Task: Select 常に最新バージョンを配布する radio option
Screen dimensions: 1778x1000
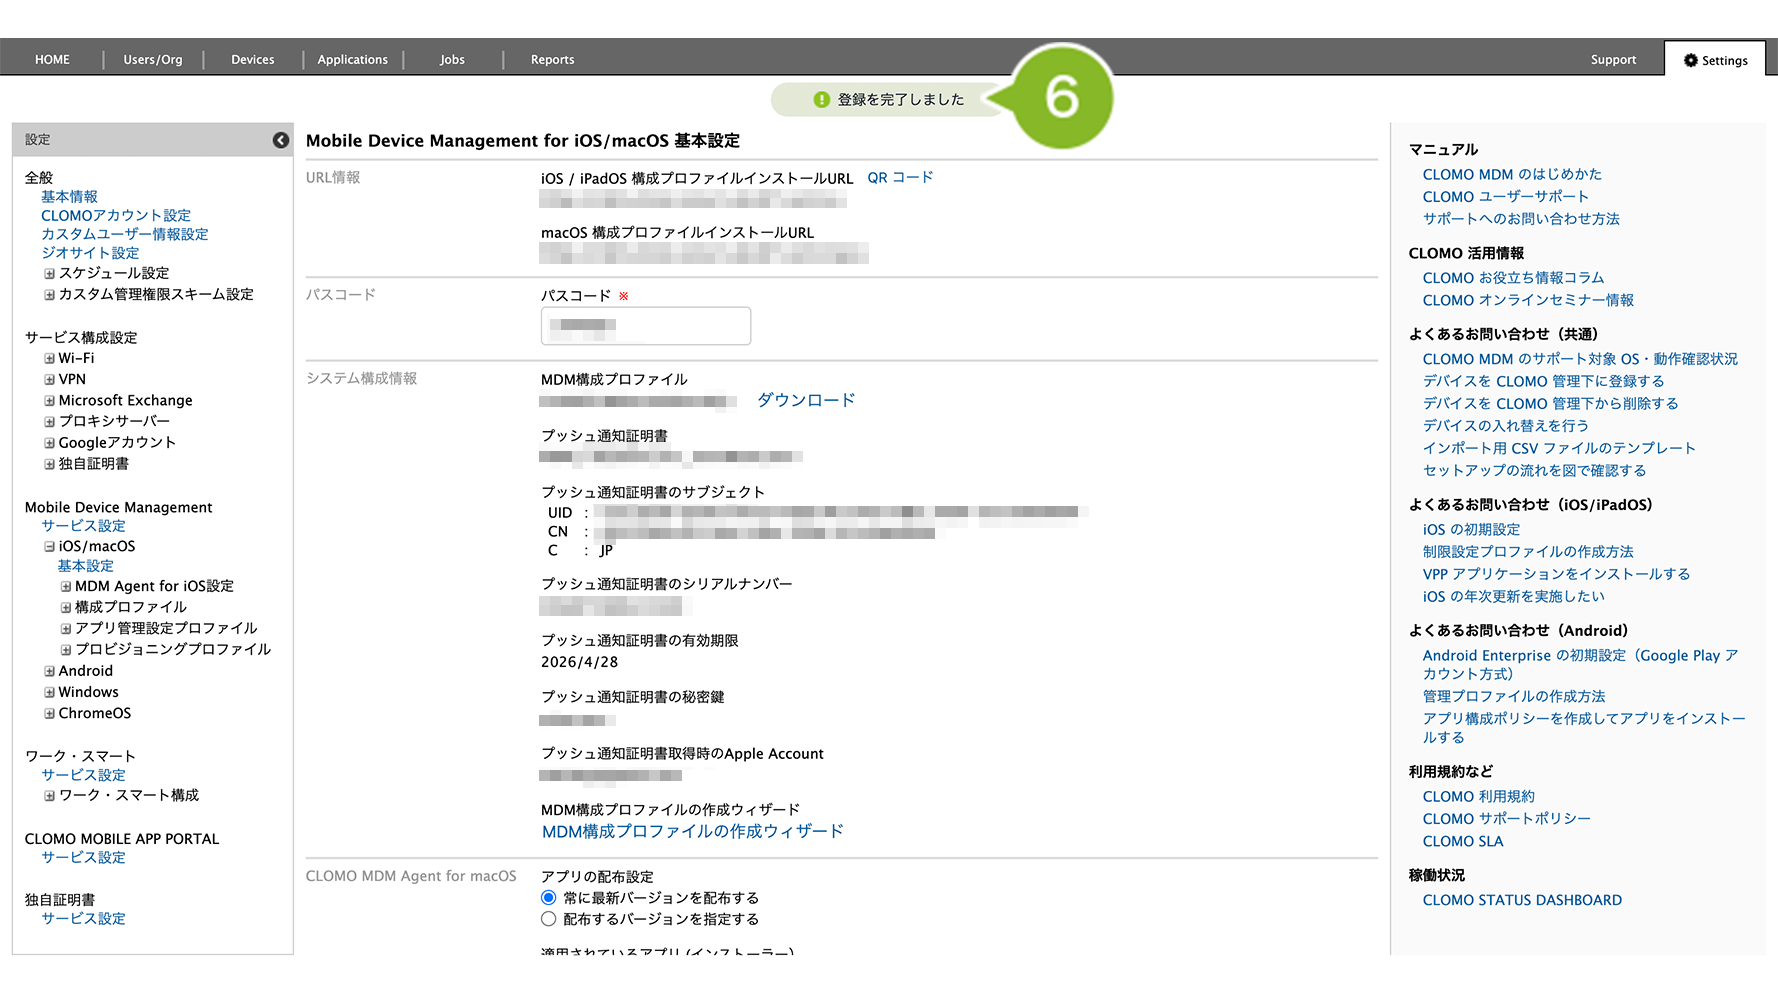Action: pos(548,898)
